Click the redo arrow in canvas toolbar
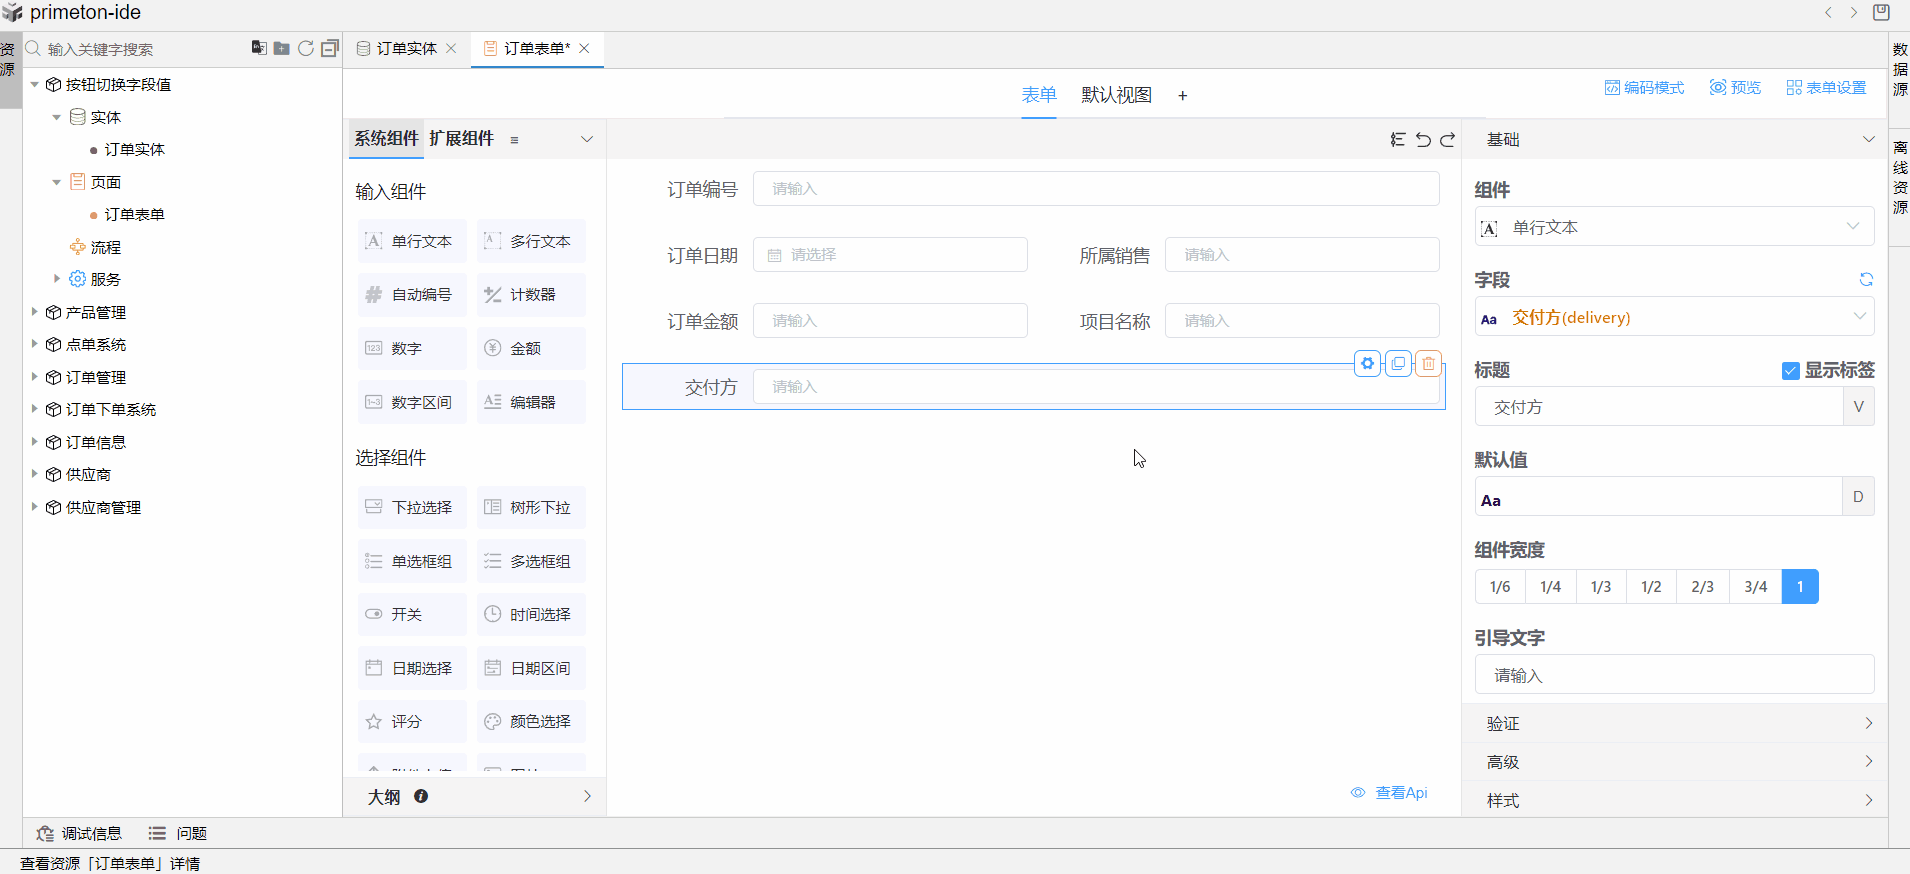Viewport: 1910px width, 874px height. [x=1447, y=140]
